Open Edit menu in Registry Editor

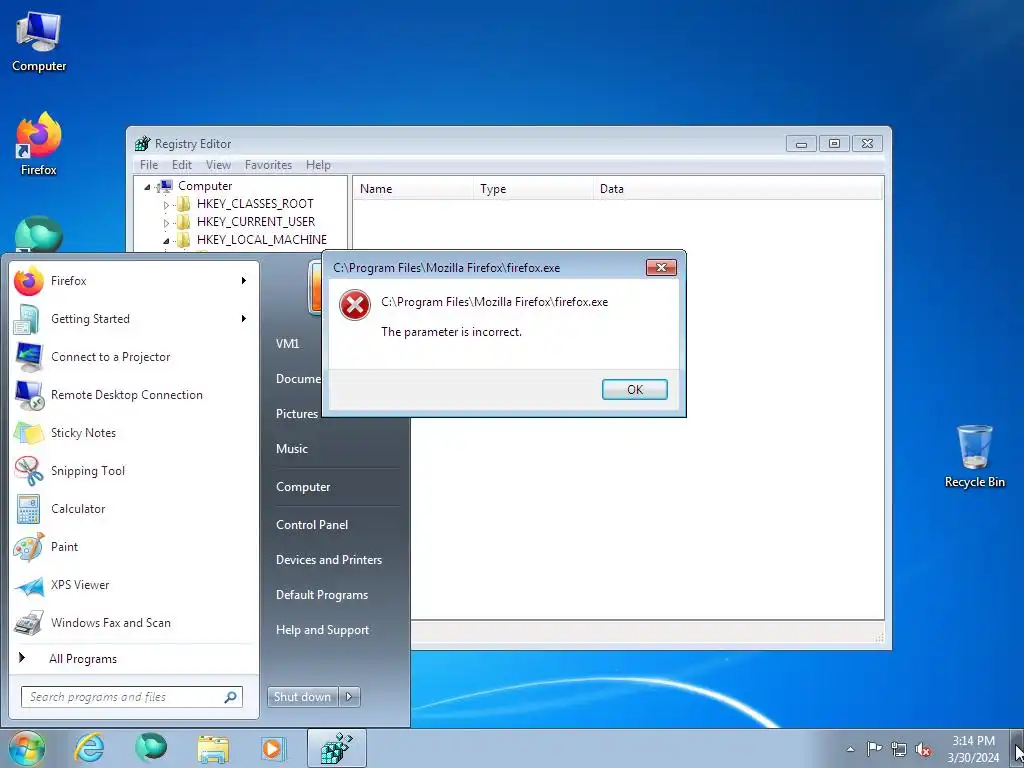(182, 165)
